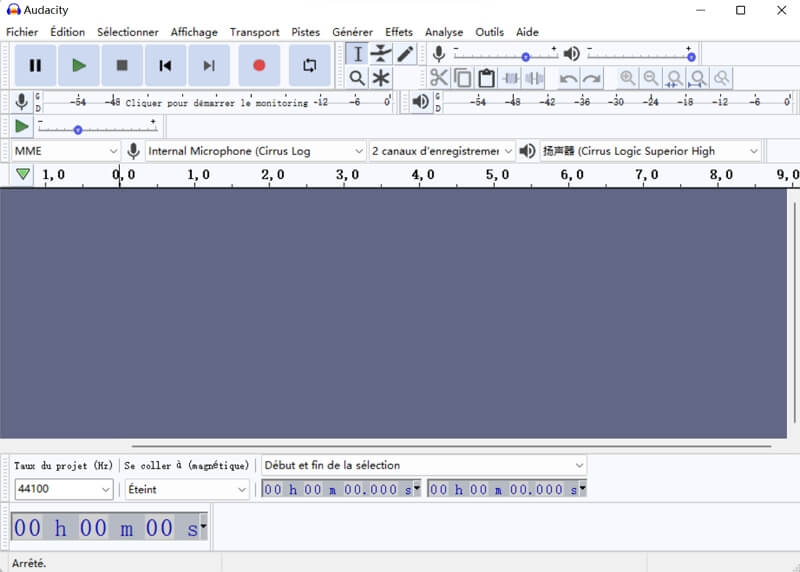The image size is (800, 572).
Task: Click the Redo arrow icon
Action: (592, 78)
